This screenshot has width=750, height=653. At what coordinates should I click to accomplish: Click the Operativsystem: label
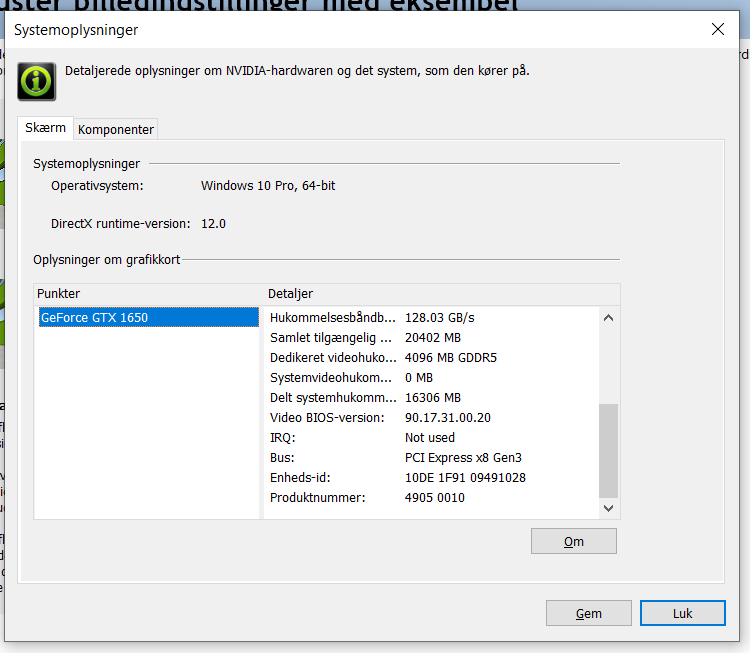(97, 186)
